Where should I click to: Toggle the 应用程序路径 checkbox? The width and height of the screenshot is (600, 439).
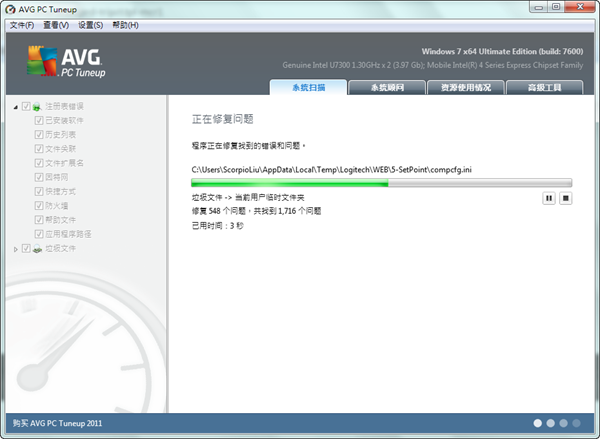pos(39,233)
